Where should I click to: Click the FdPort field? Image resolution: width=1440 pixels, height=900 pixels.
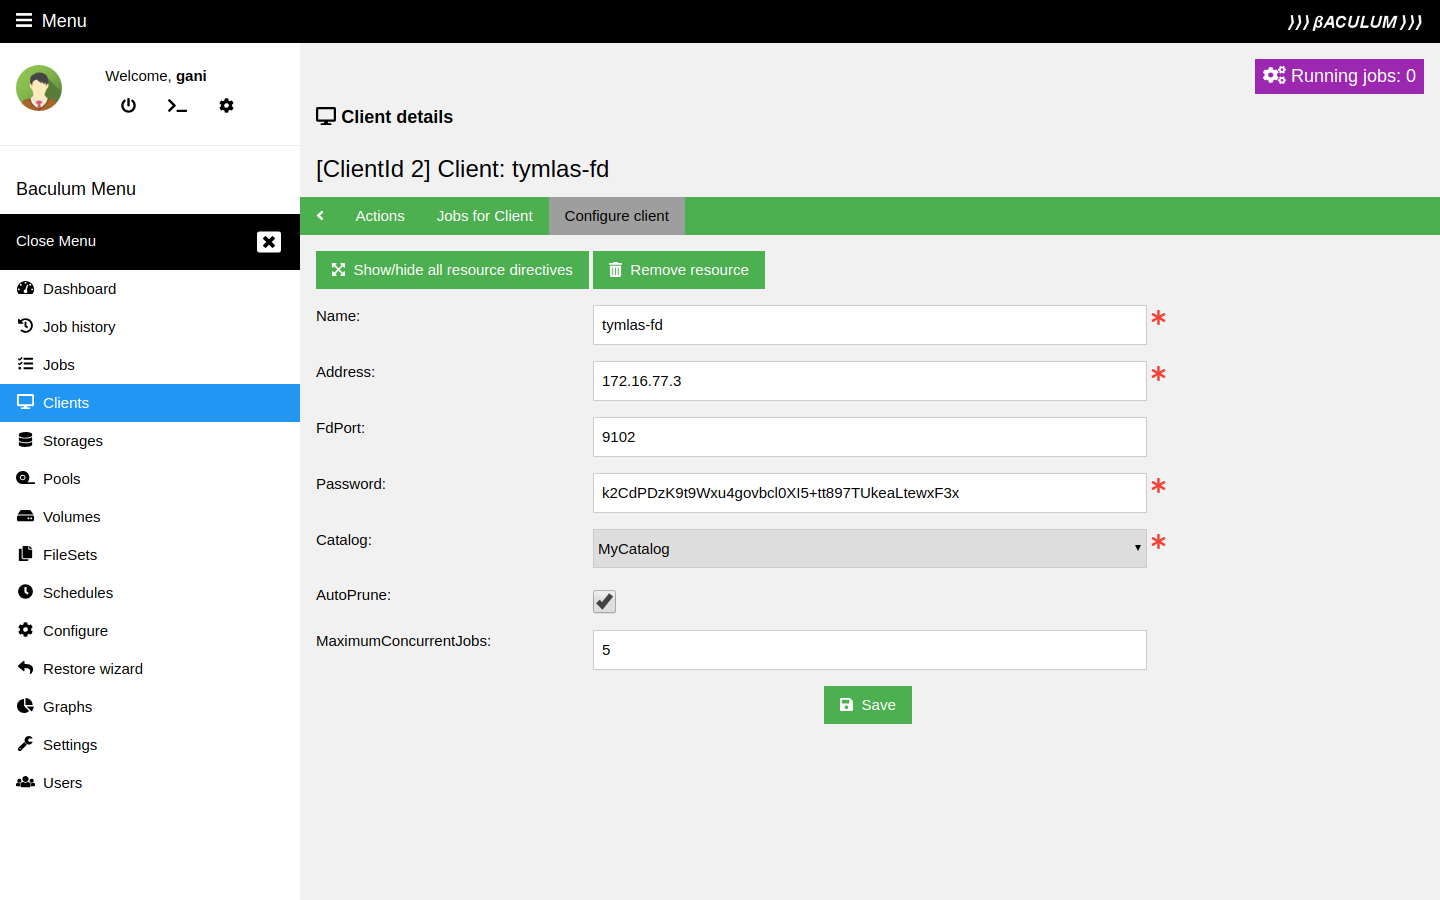pos(870,437)
